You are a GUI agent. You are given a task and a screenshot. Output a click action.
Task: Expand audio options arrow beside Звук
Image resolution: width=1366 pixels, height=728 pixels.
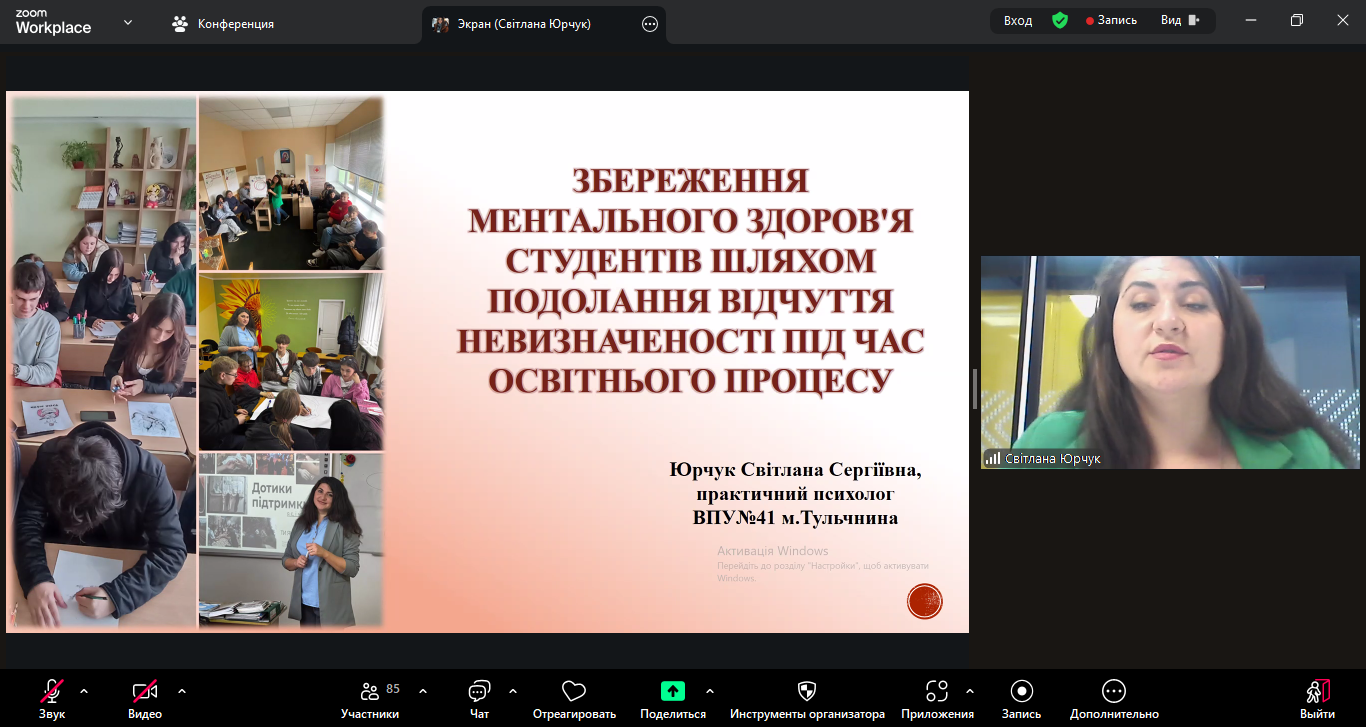(84, 691)
